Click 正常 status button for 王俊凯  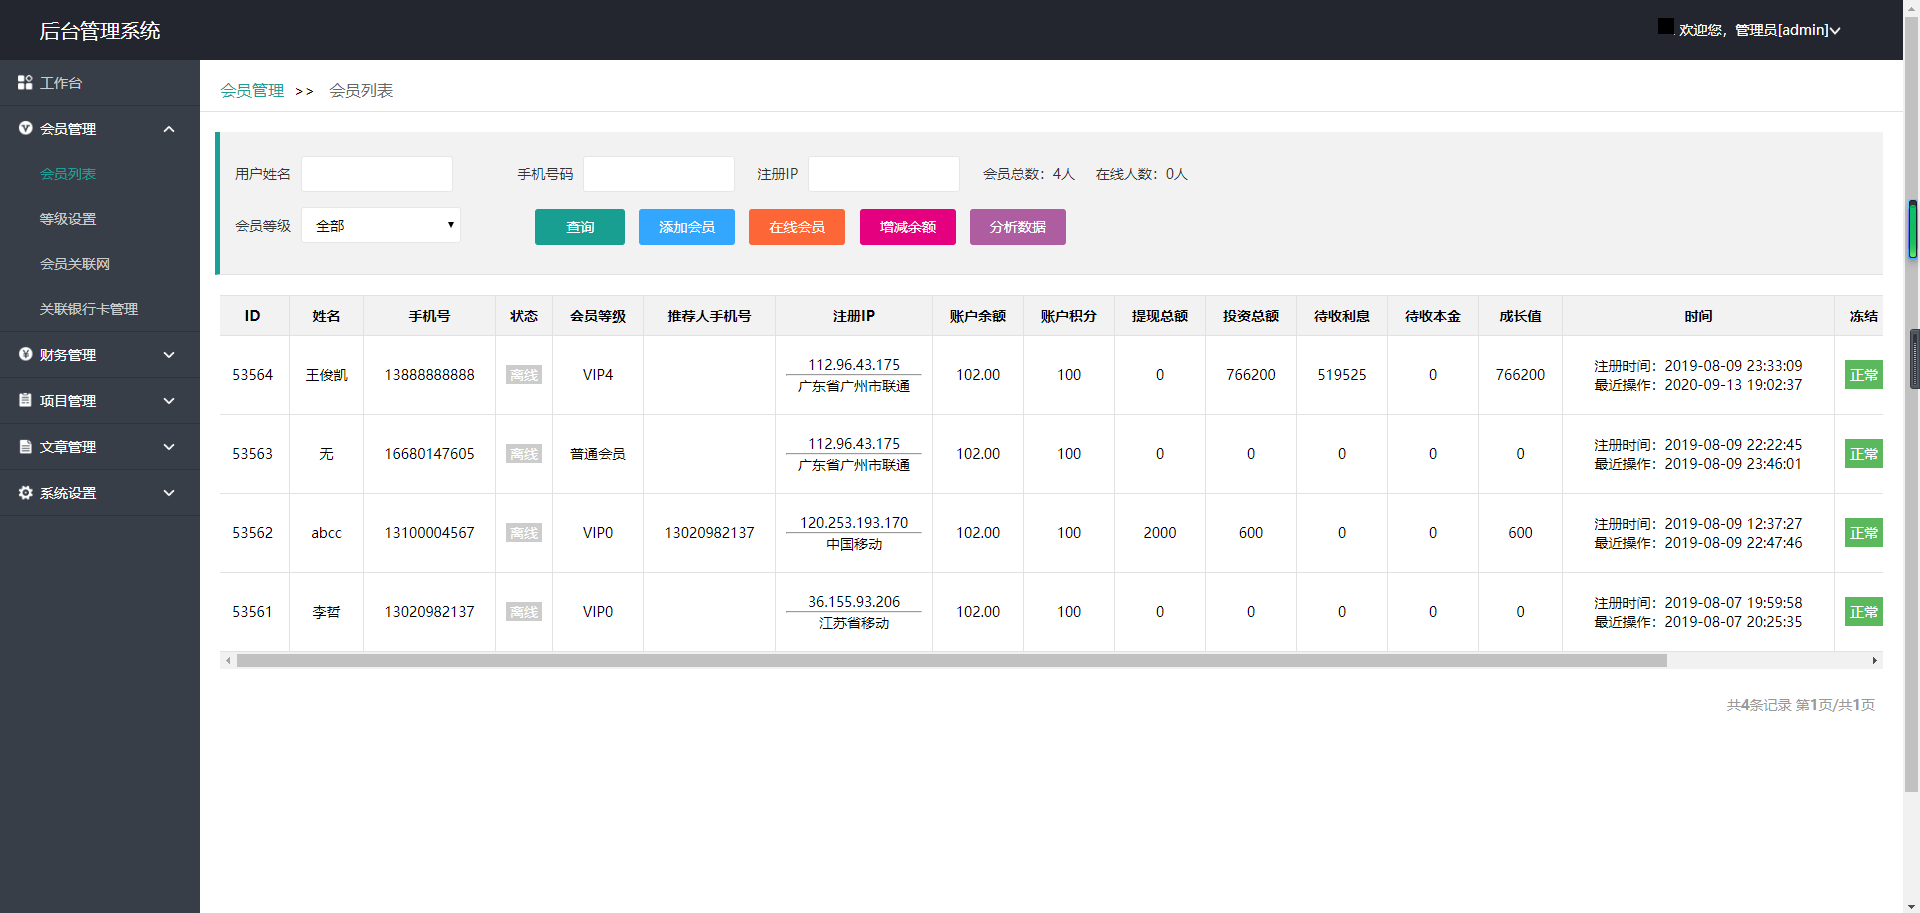[1864, 375]
